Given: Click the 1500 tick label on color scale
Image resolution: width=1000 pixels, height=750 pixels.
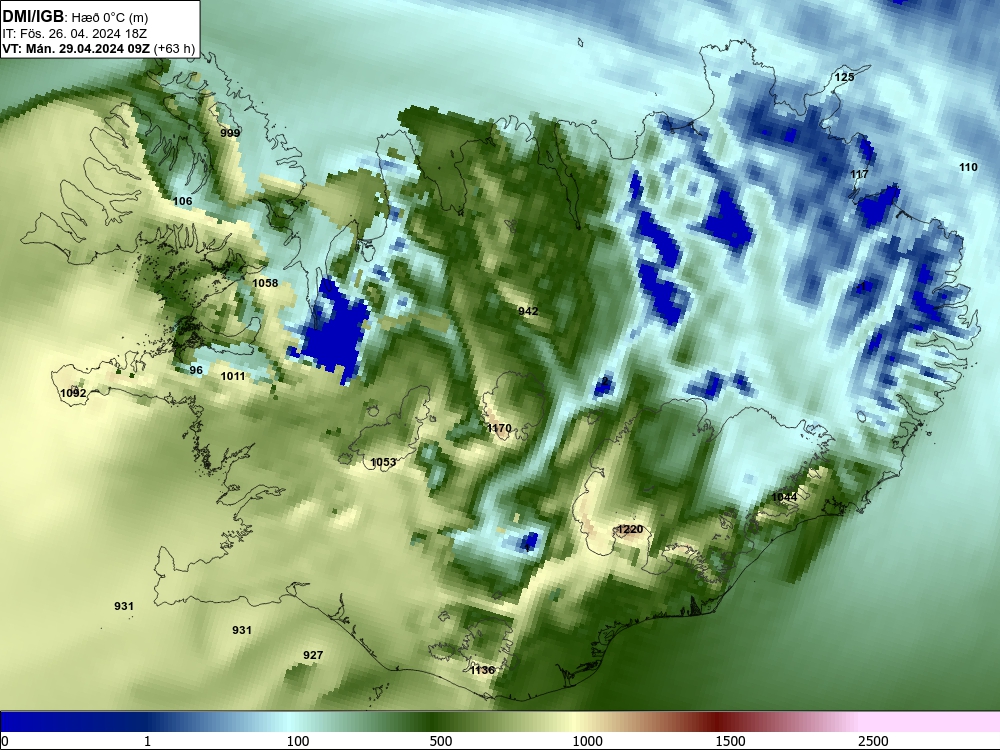Looking at the screenshot, I should (x=730, y=740).
